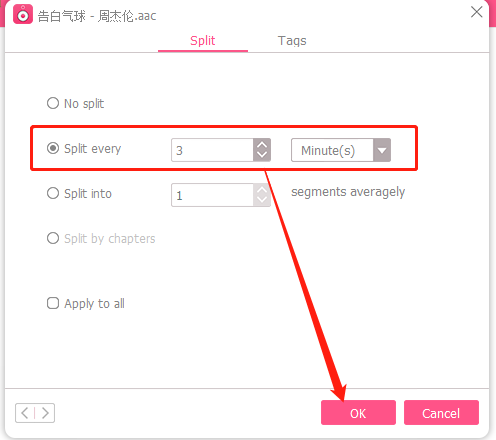Switch to the Tags tab
This screenshot has height=440, width=496.
click(x=292, y=41)
